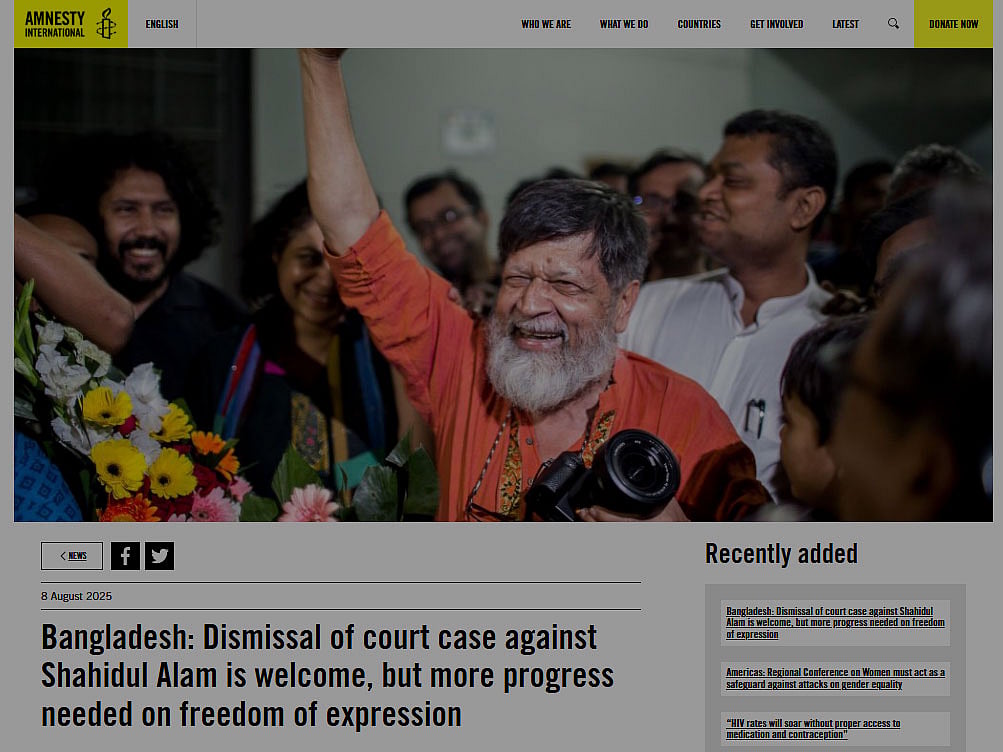The image size is (1003, 752).
Task: Open the Bangladesh Shahidul Alam recent link
Action: pyautogui.click(x=835, y=623)
